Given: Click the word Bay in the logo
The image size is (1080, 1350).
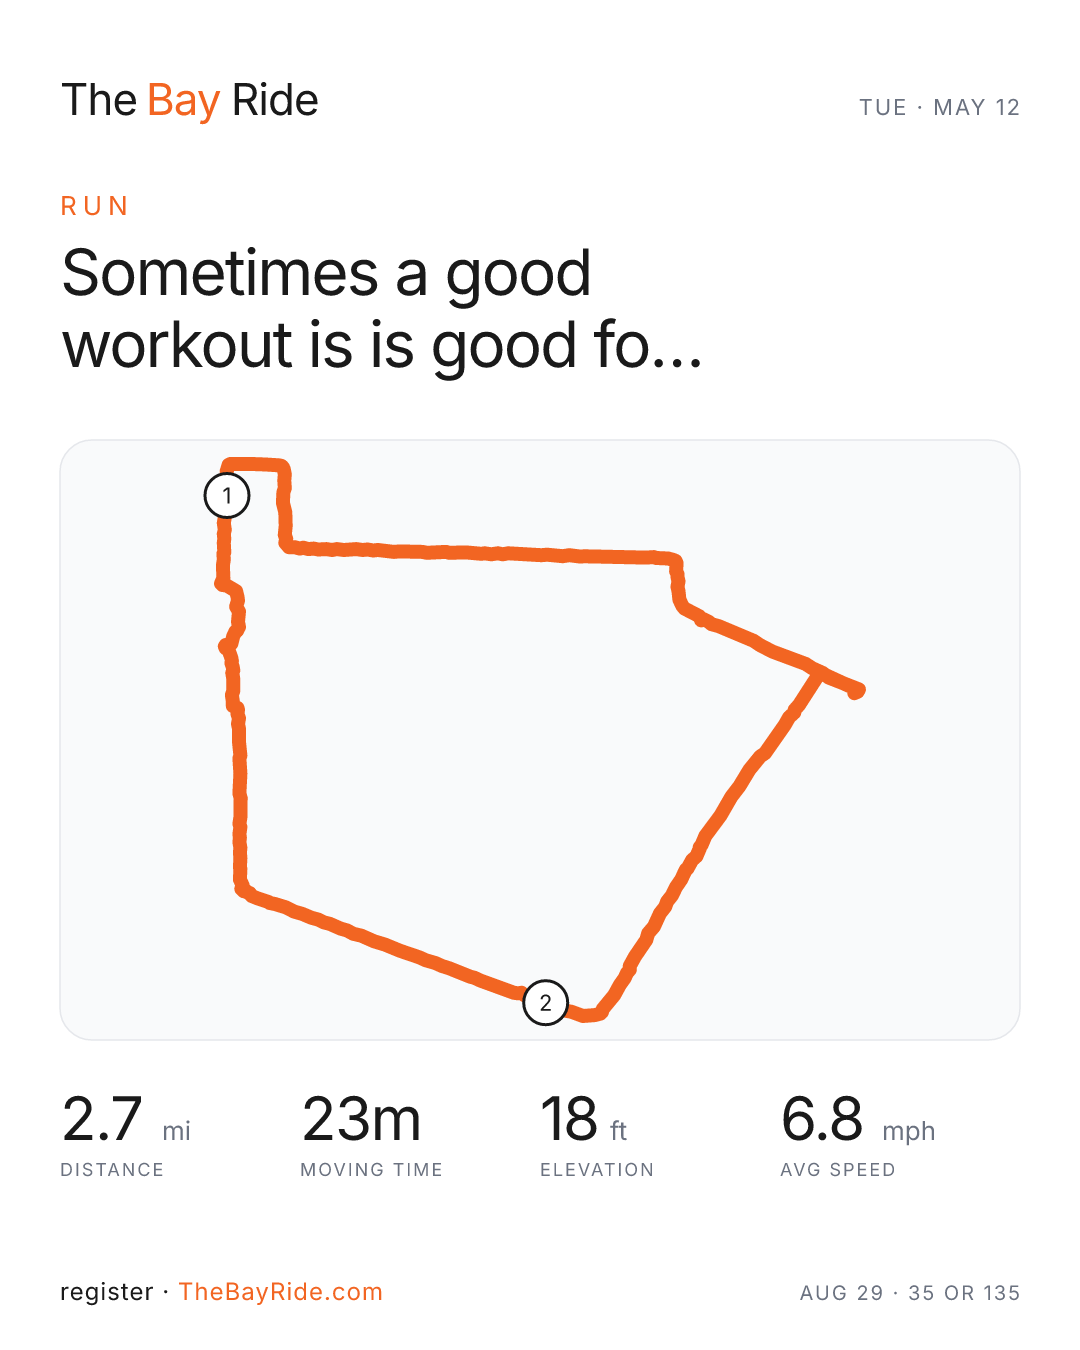Looking at the screenshot, I should [x=183, y=101].
